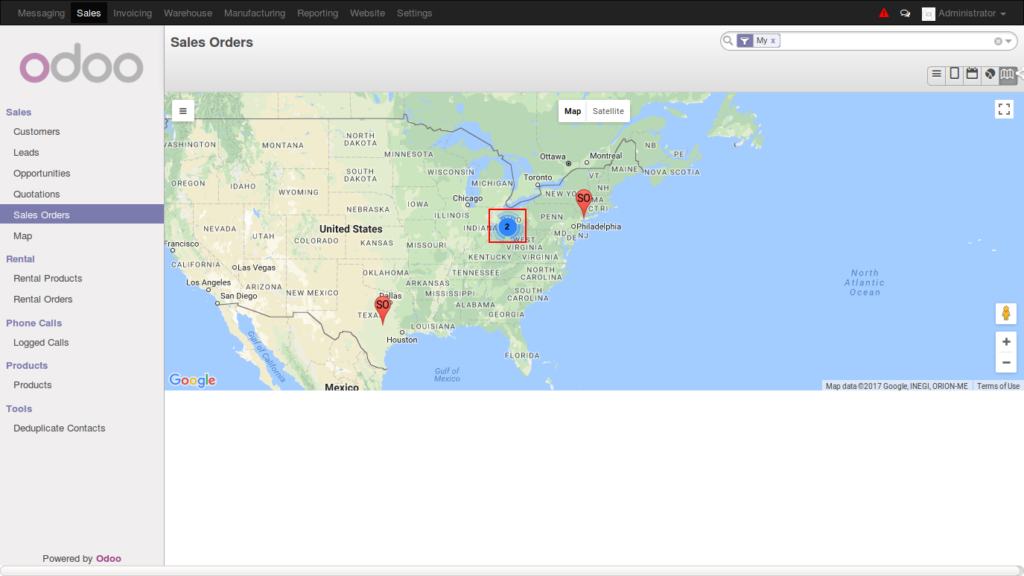Switch to graph view

(x=989, y=74)
